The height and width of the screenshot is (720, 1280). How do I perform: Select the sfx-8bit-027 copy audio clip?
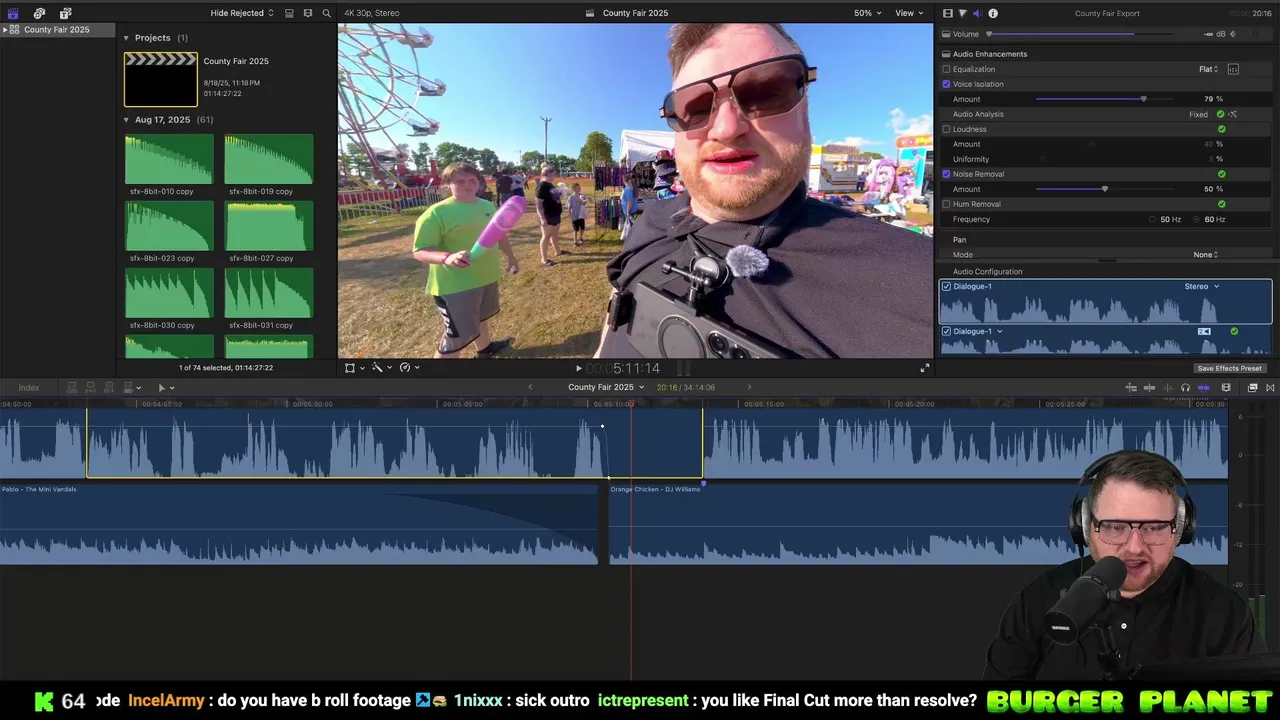268,227
